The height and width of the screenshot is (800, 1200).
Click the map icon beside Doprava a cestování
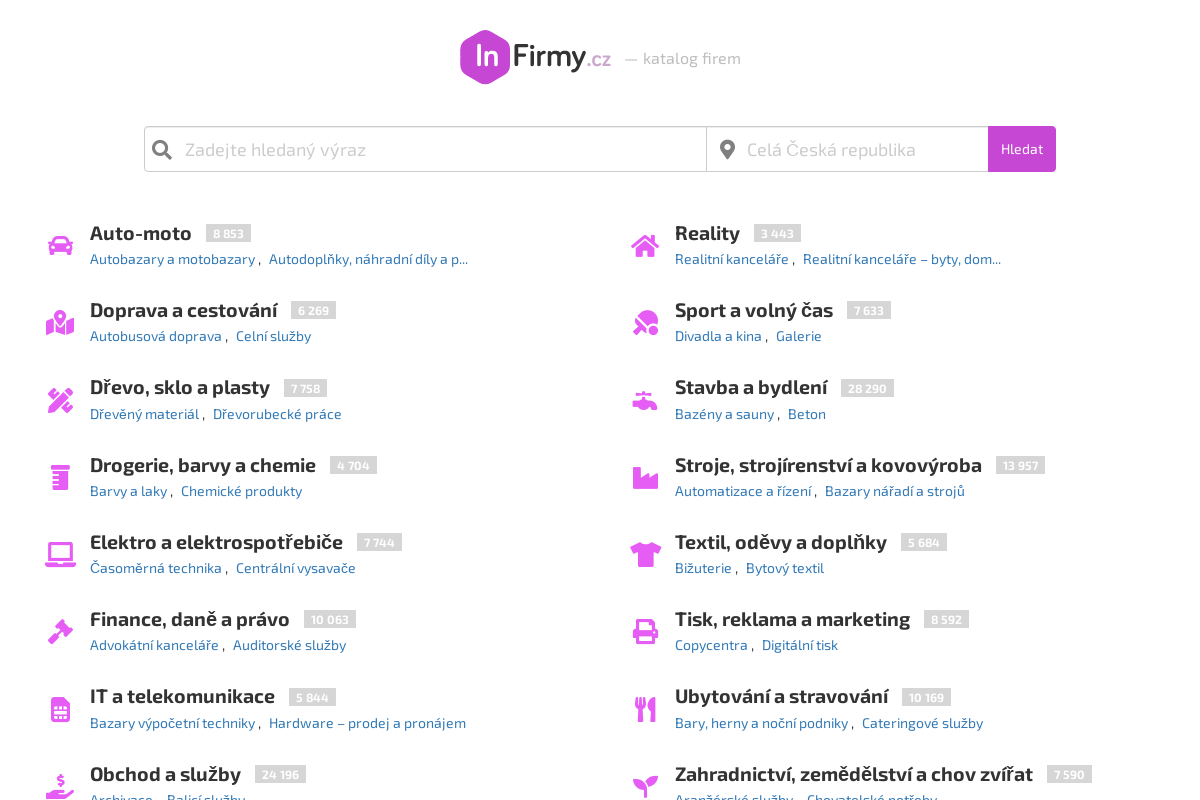click(x=60, y=323)
